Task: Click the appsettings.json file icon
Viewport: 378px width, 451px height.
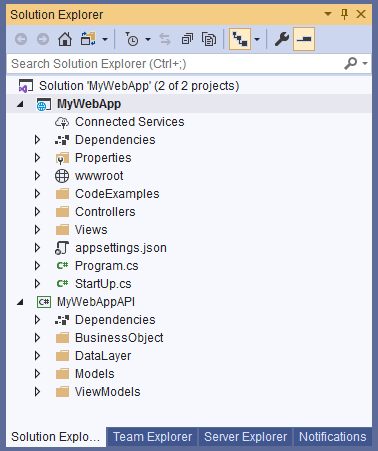Action: [x=62, y=248]
